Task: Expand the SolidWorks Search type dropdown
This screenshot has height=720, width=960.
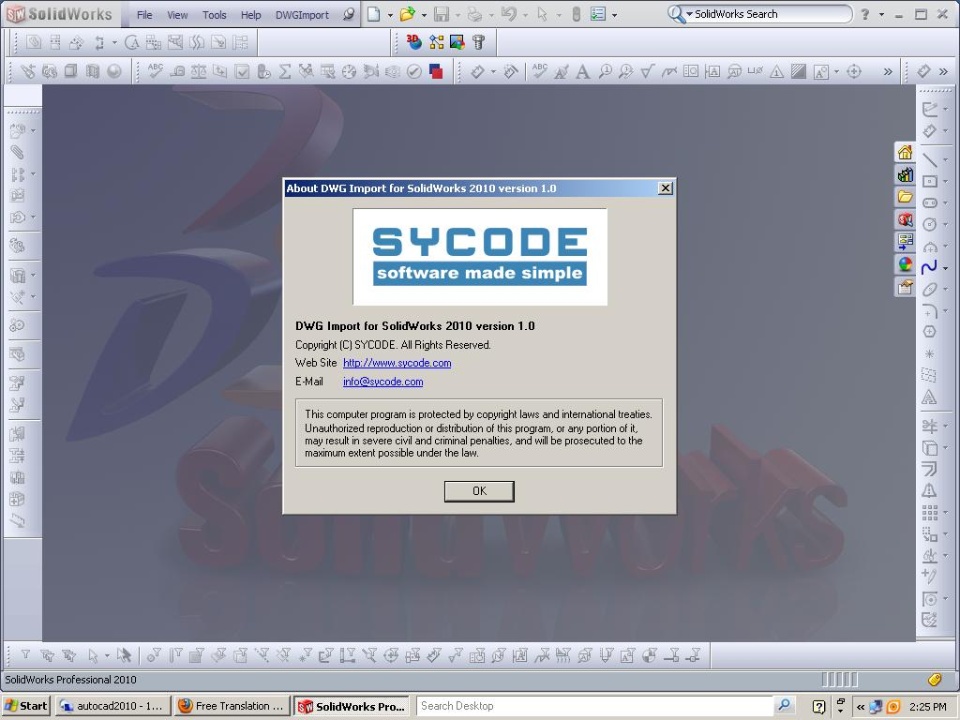Action: click(689, 14)
